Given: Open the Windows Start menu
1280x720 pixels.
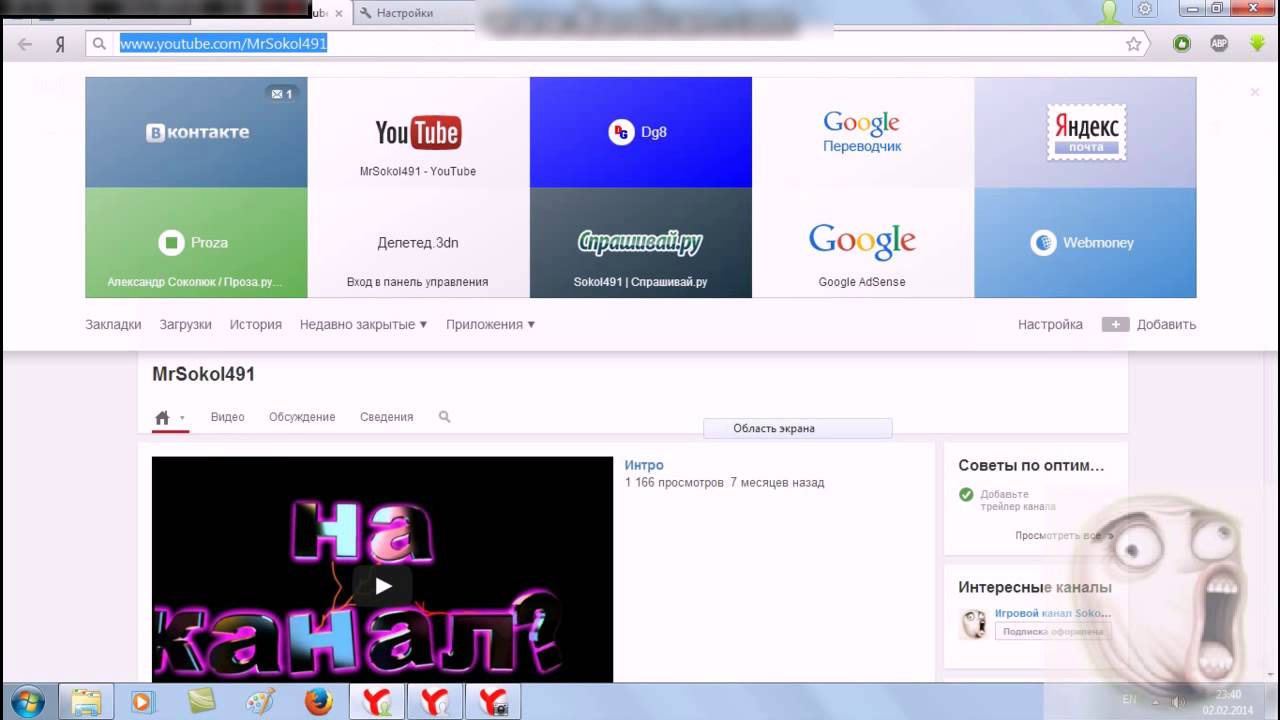Looking at the screenshot, I should coord(27,702).
